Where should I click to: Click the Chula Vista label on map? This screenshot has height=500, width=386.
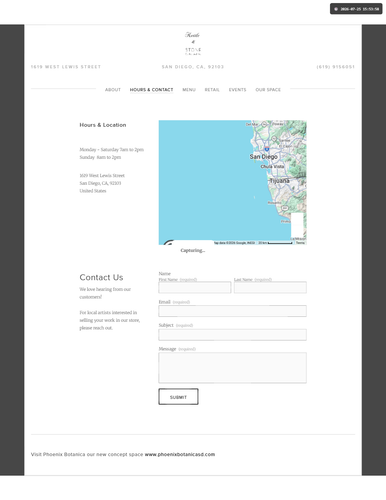272,166
